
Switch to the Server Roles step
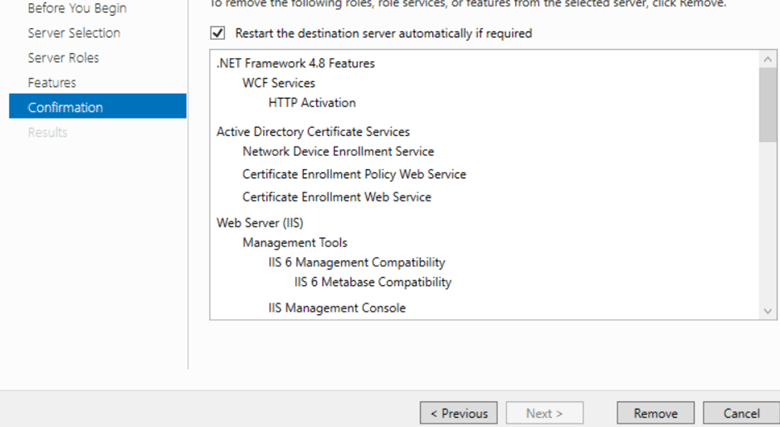63,58
